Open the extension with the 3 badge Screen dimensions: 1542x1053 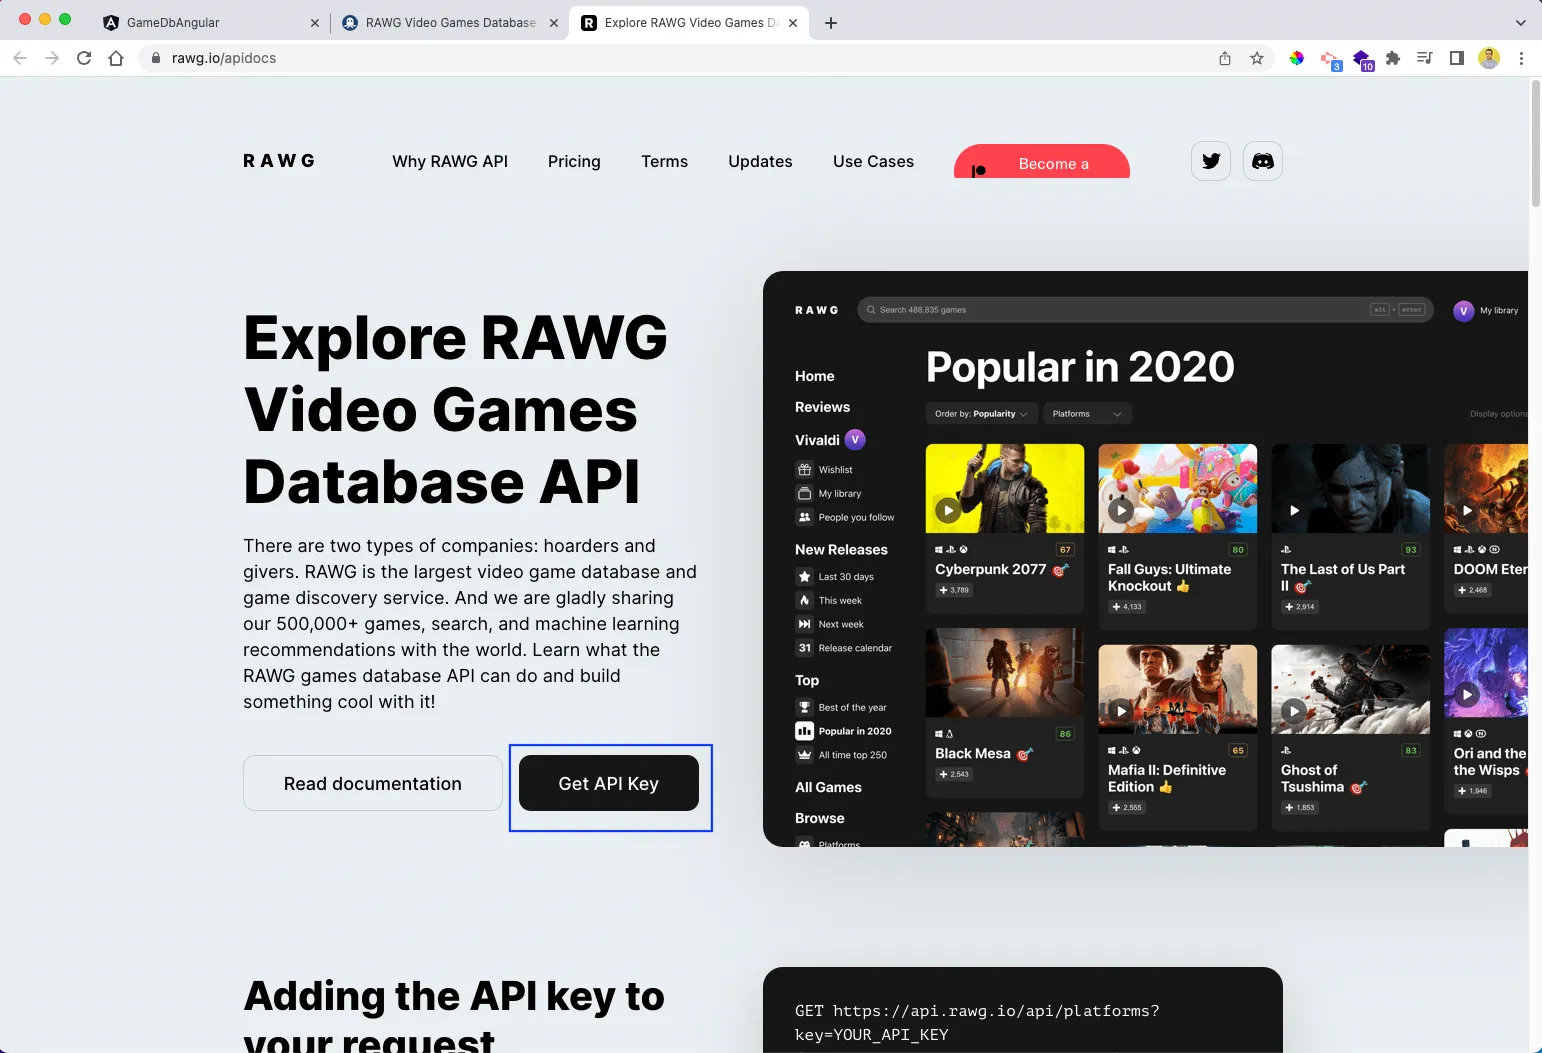point(1330,60)
